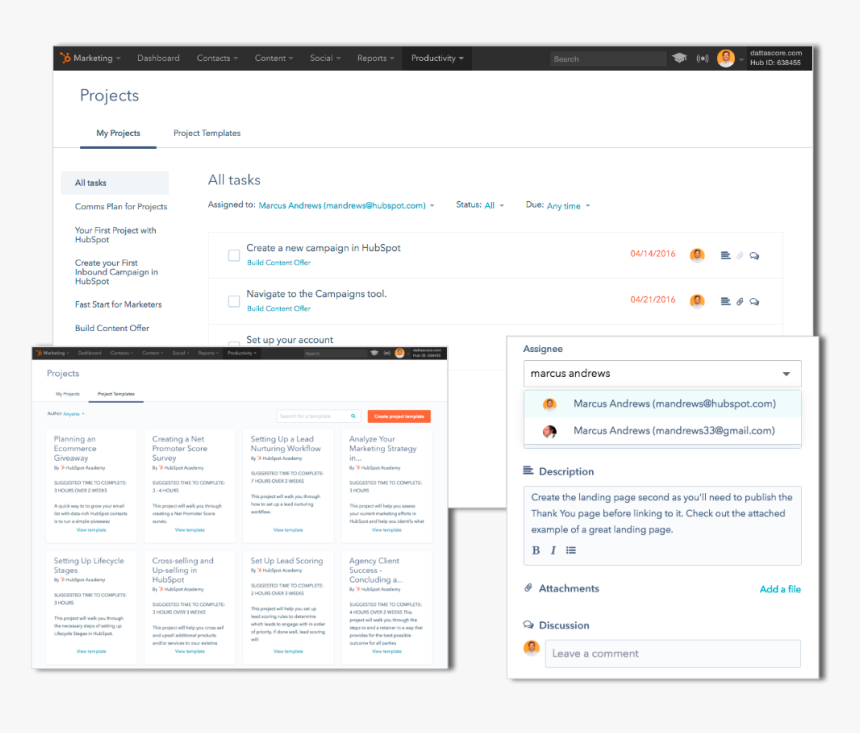Expand the Marketing menu in main nav
The width and height of the screenshot is (860, 733).
(97, 58)
